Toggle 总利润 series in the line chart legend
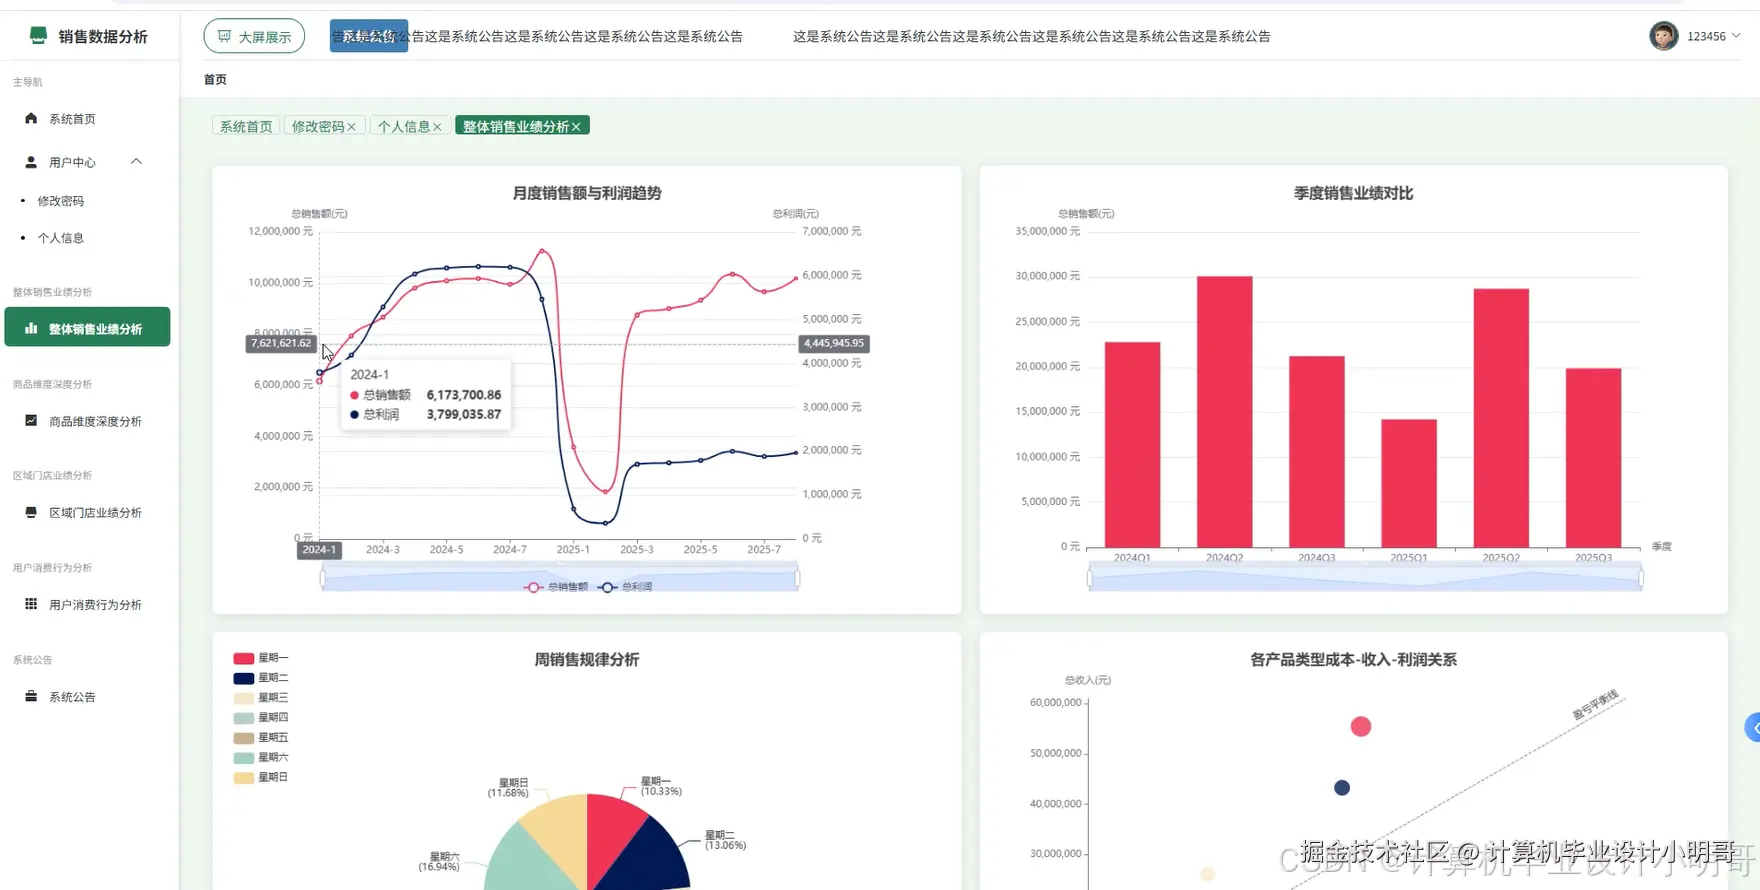The width and height of the screenshot is (1760, 890). point(625,587)
